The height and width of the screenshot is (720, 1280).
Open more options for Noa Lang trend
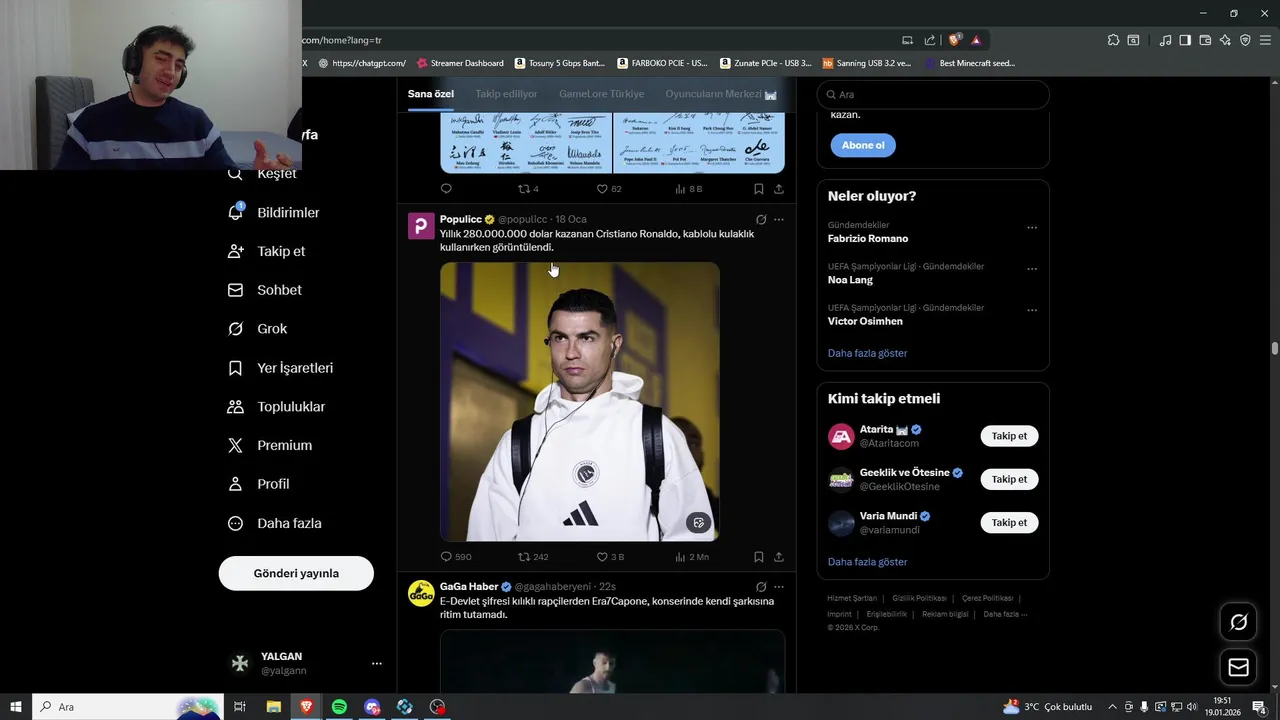coord(1032,269)
